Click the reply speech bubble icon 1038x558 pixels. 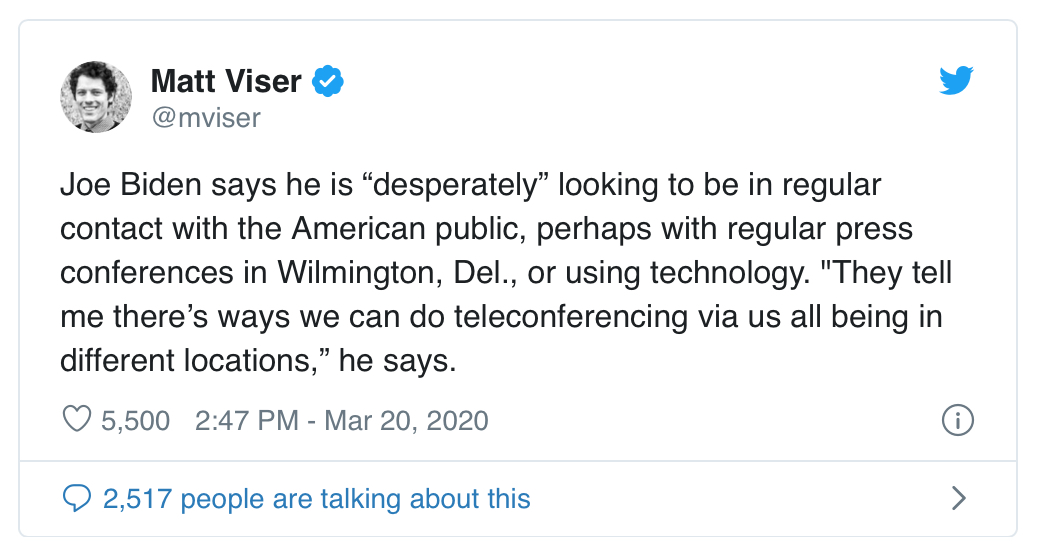coord(77,498)
